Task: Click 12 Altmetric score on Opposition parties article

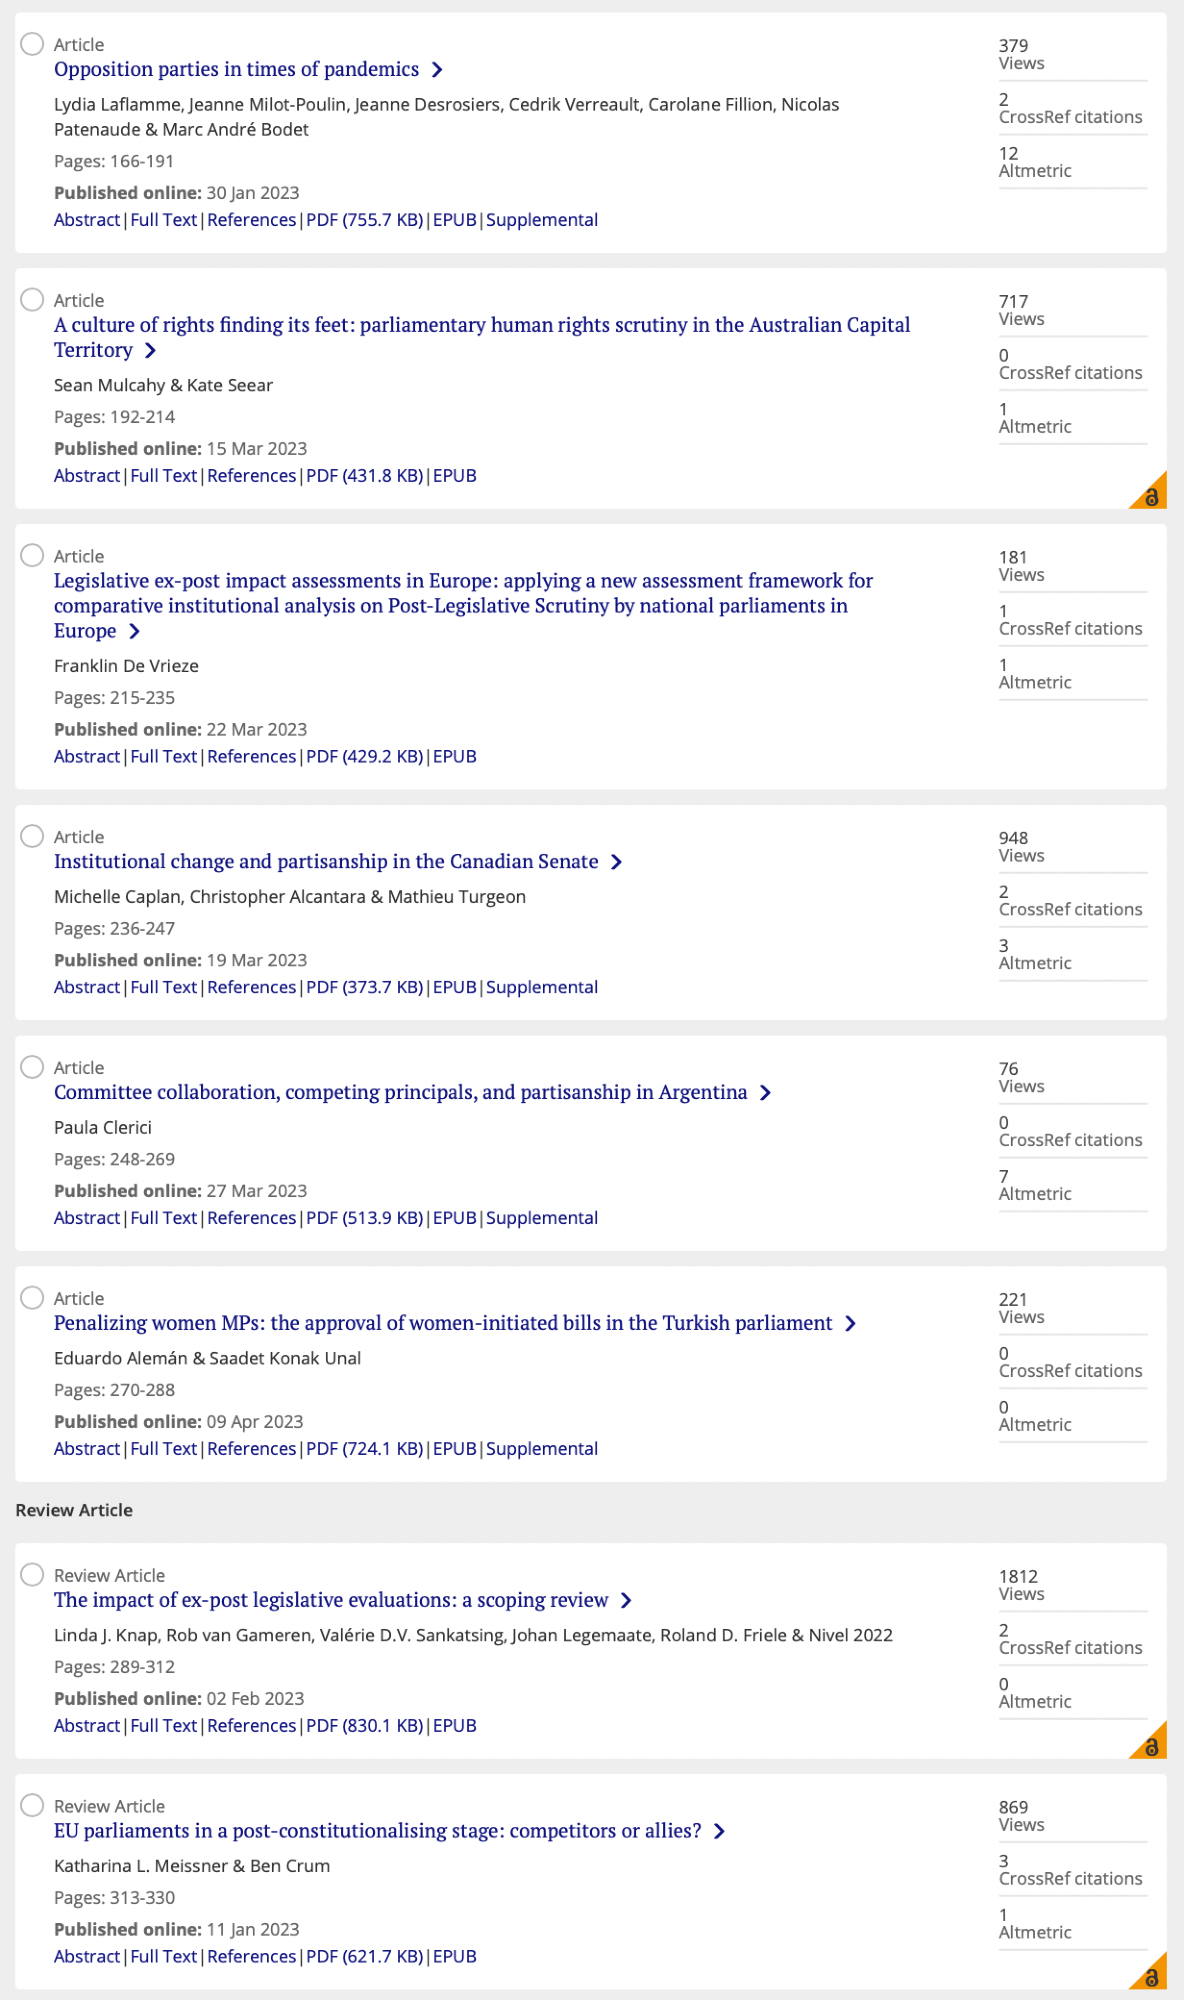Action: tap(1034, 162)
